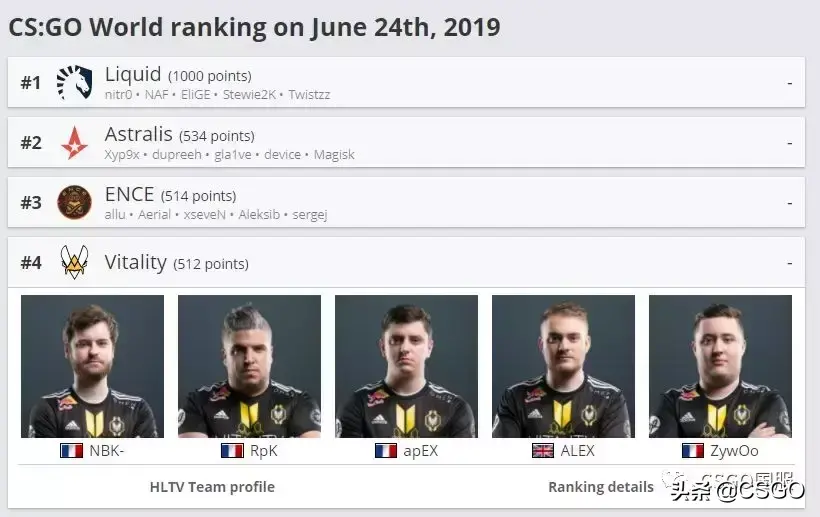Collapse the #4 Vitality ranking row
The image size is (820, 517).
(789, 263)
